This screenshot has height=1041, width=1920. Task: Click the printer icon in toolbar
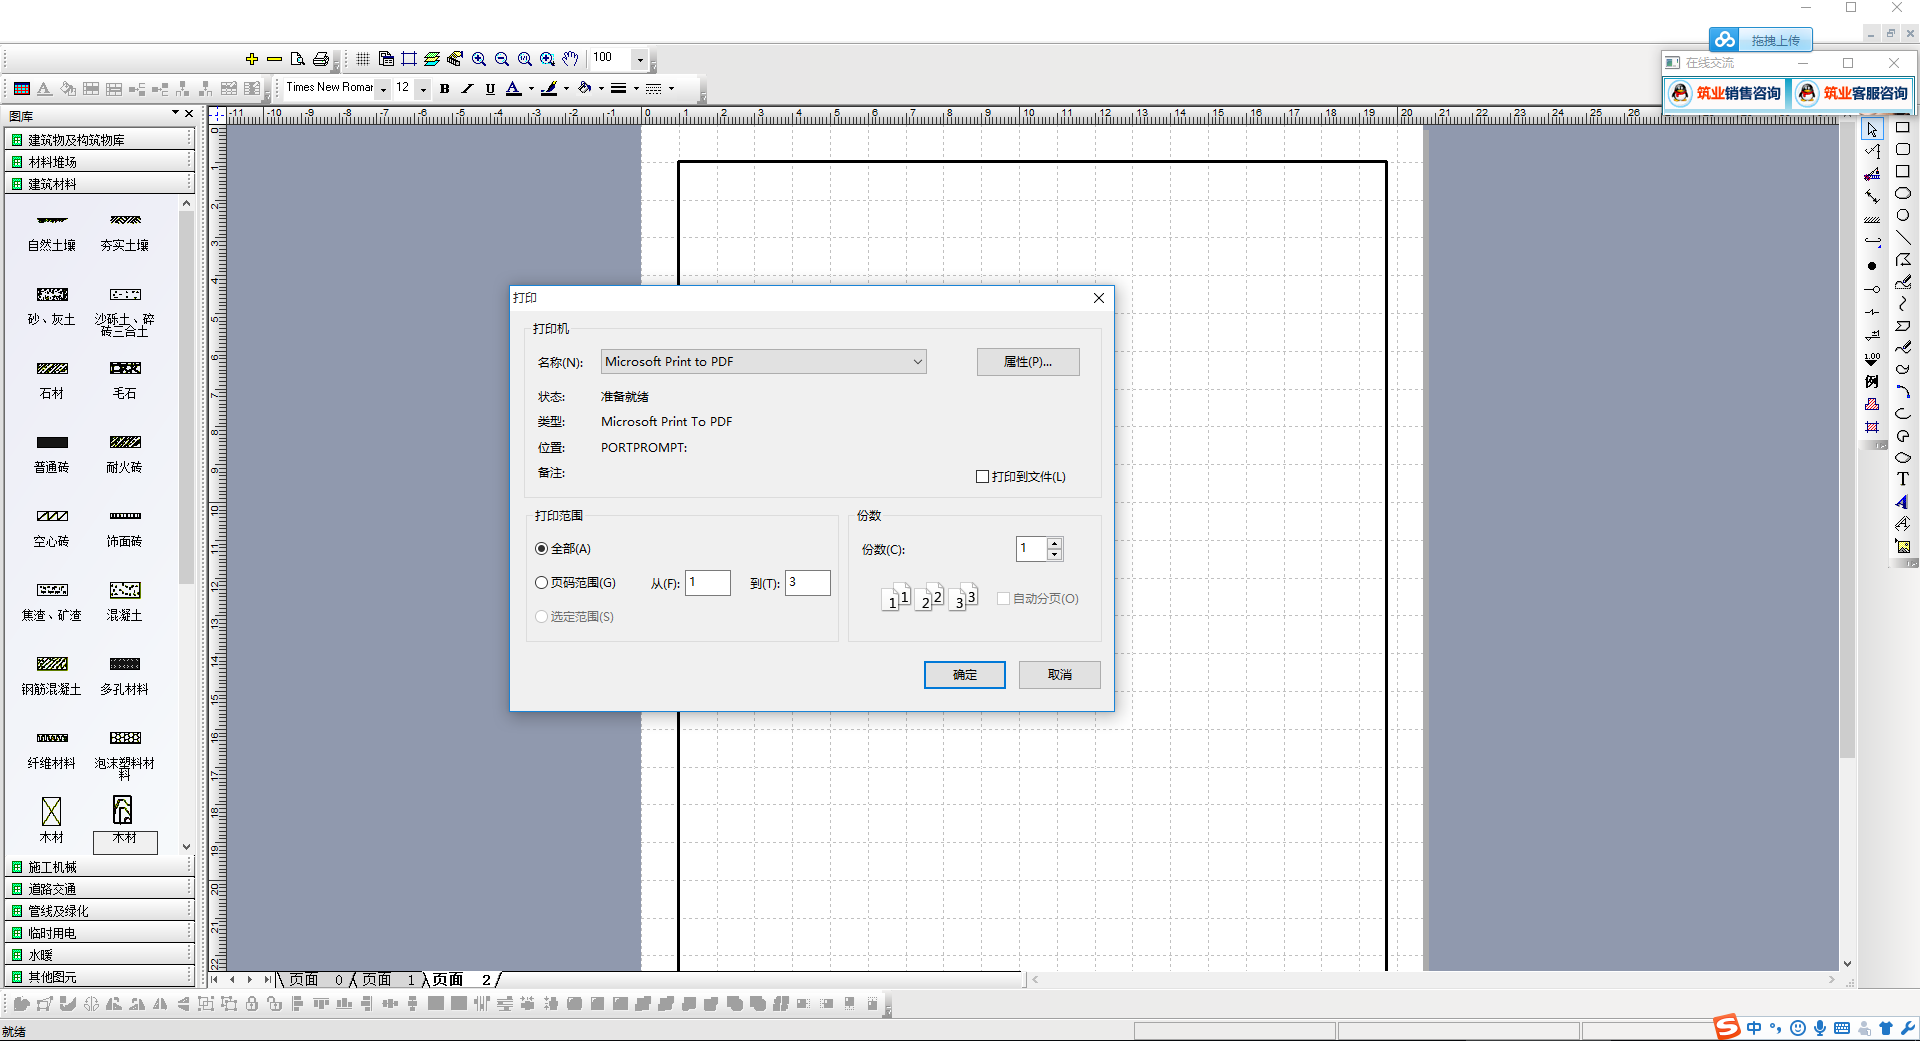(321, 59)
